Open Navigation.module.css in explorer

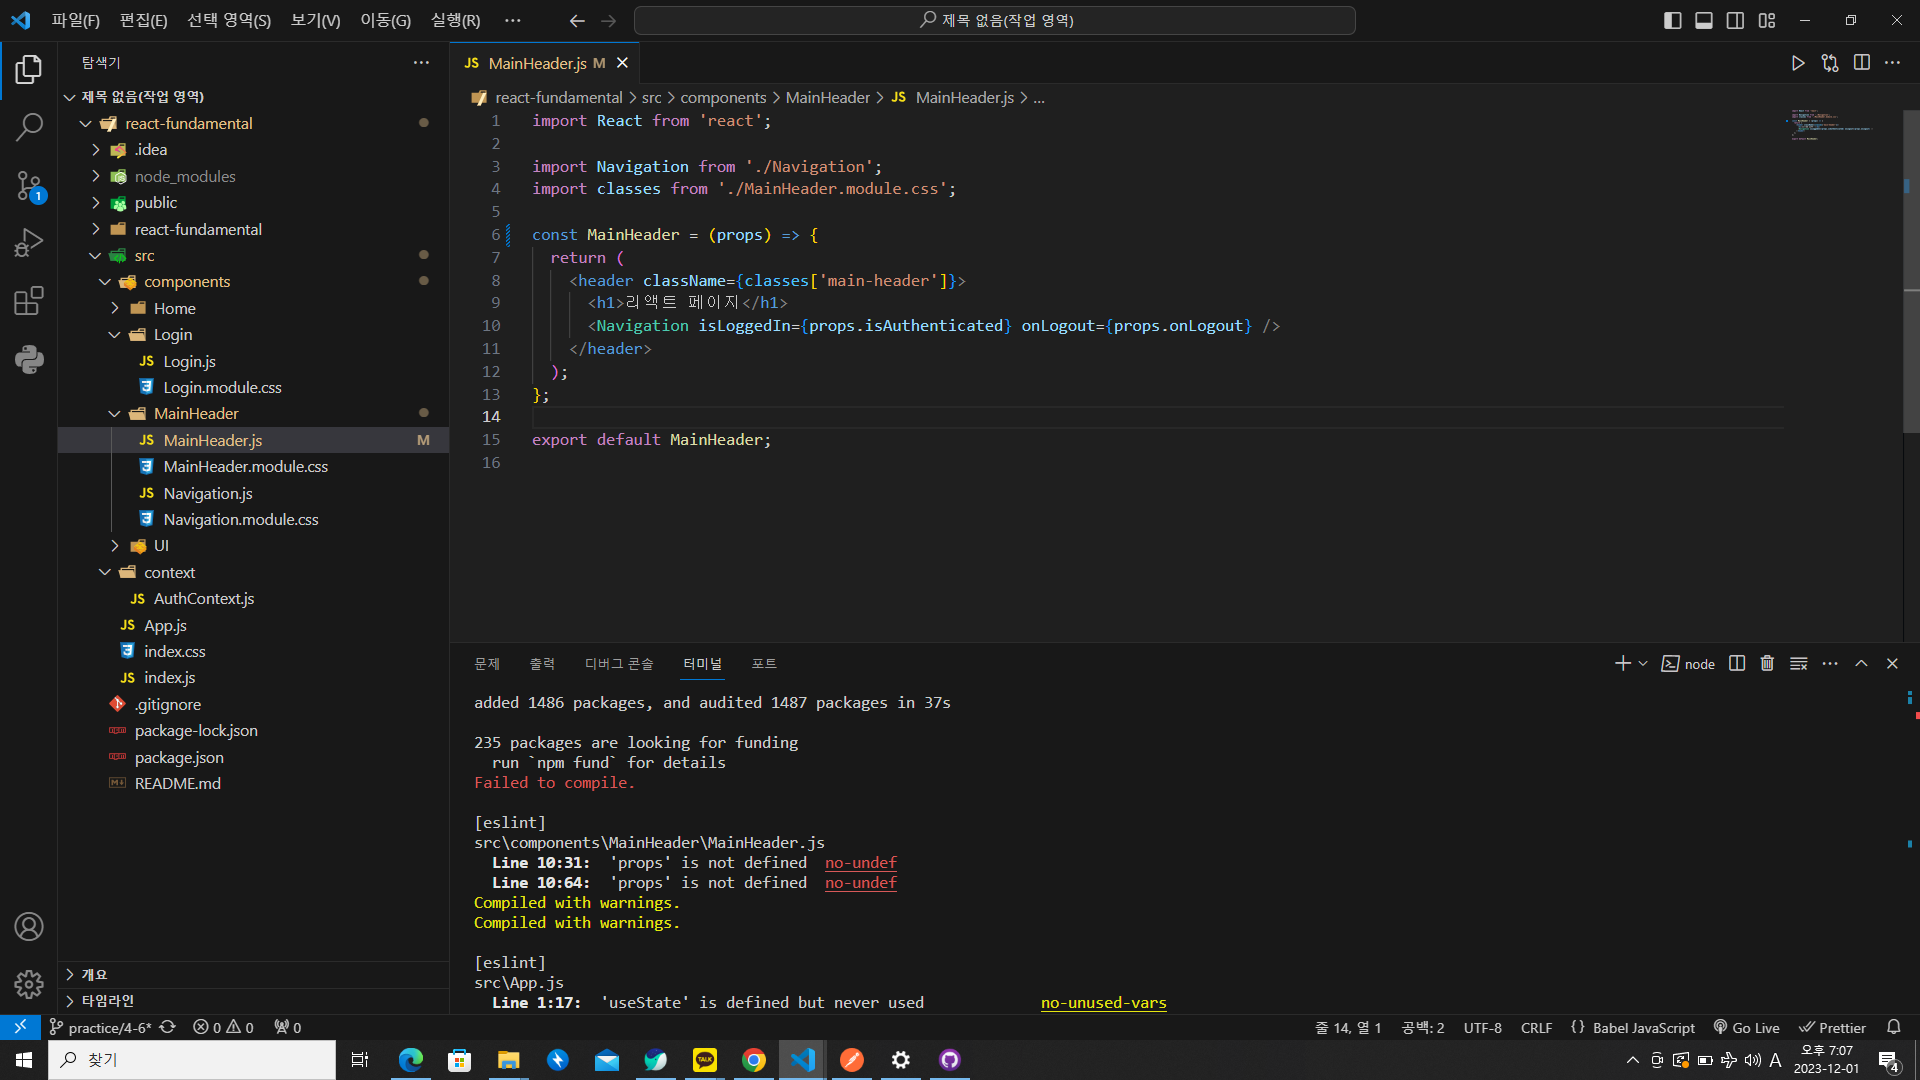pyautogui.click(x=241, y=519)
